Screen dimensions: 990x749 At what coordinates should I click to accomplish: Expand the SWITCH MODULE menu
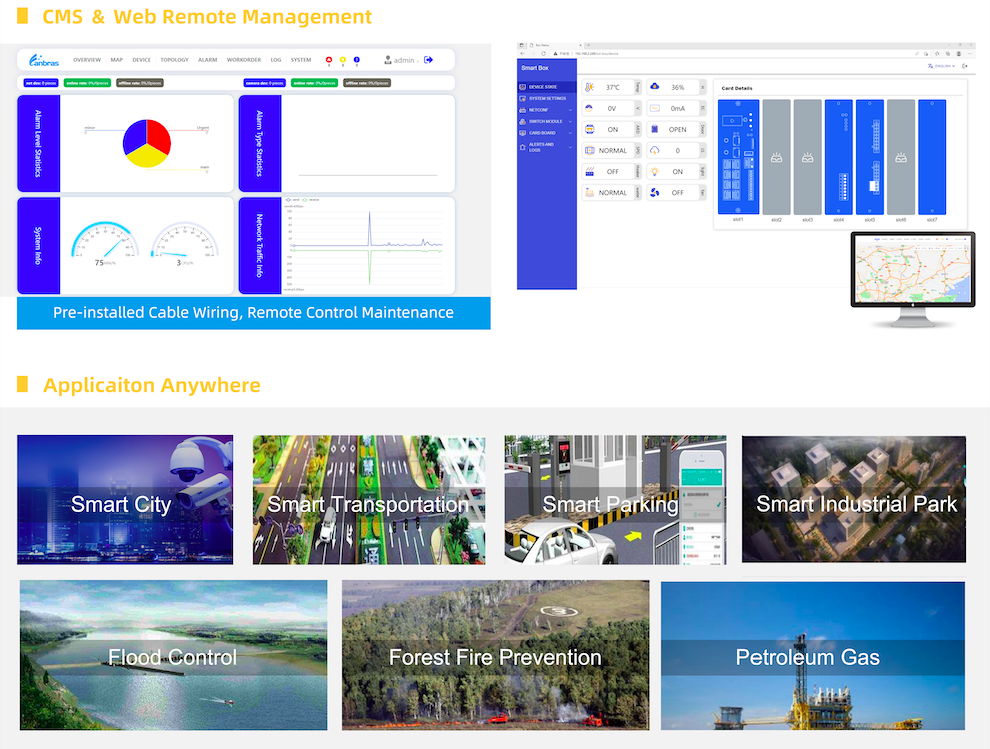coord(545,121)
